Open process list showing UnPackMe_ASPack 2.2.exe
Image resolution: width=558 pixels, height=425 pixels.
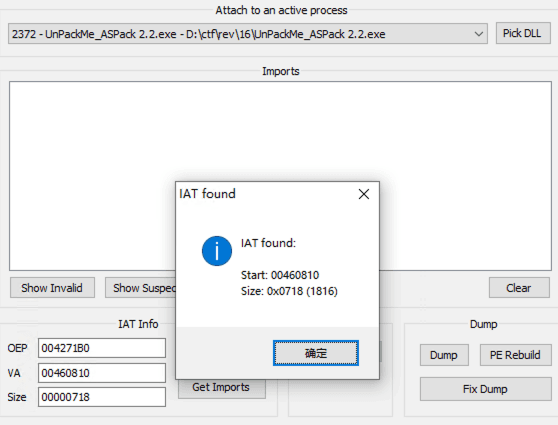(x=248, y=34)
